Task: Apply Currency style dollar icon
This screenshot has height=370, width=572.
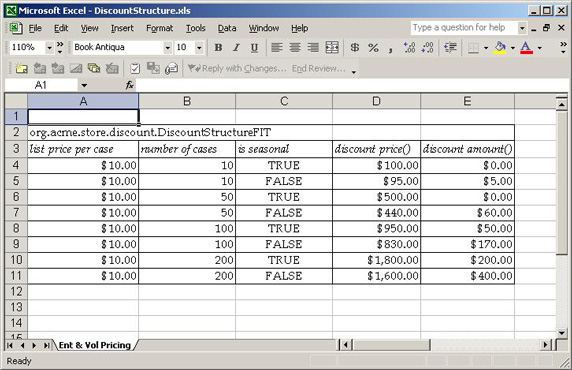Action: point(355,47)
